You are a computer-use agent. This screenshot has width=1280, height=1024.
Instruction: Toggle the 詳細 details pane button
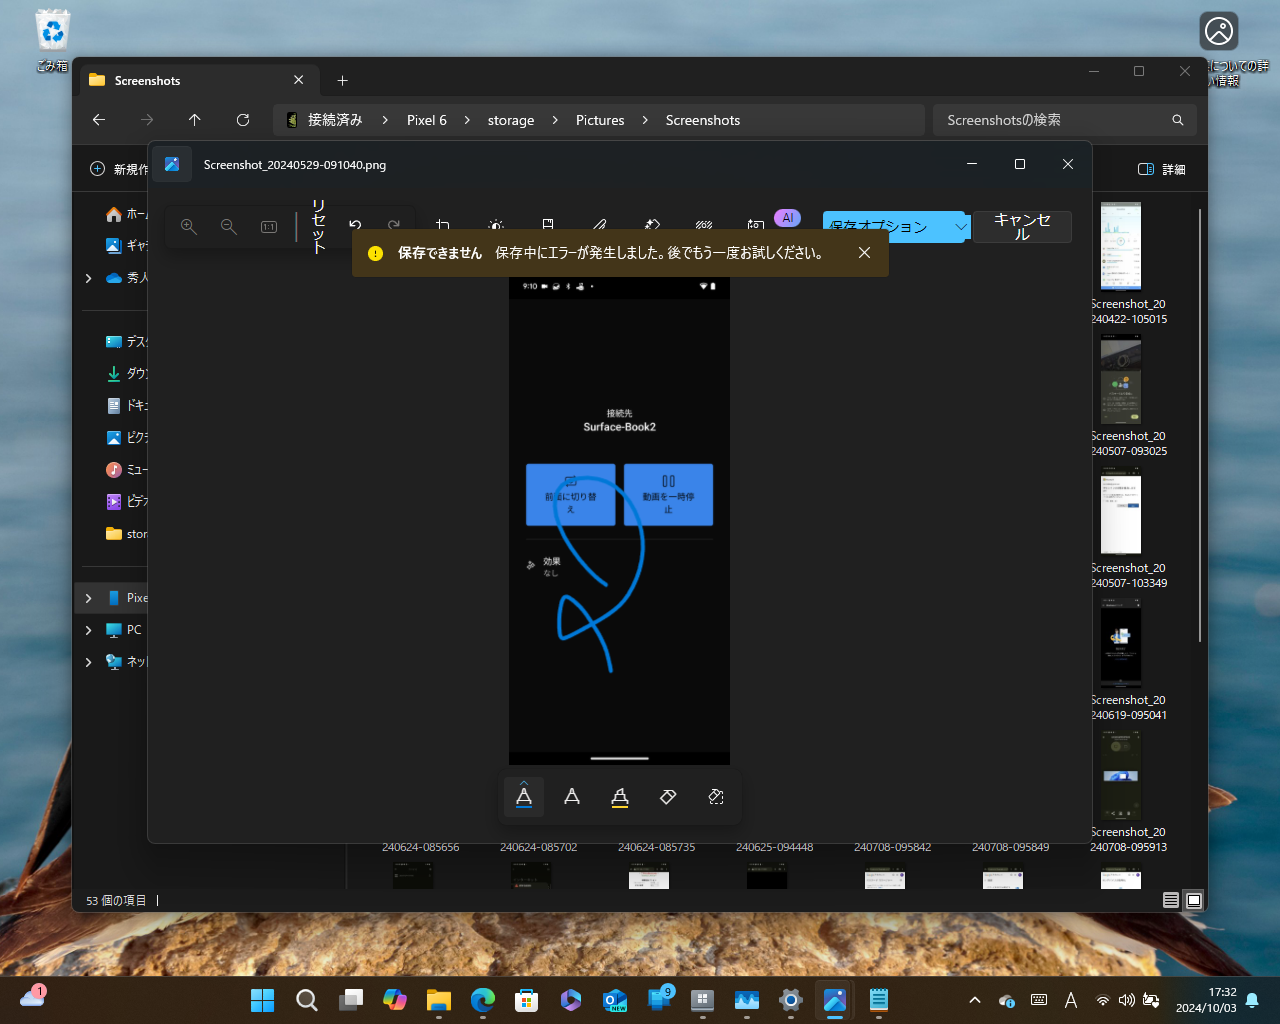click(1162, 170)
